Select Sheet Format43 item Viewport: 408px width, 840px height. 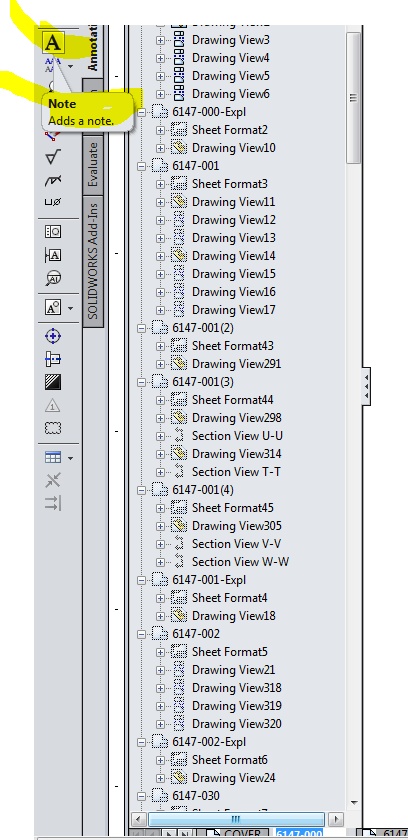pos(232,346)
